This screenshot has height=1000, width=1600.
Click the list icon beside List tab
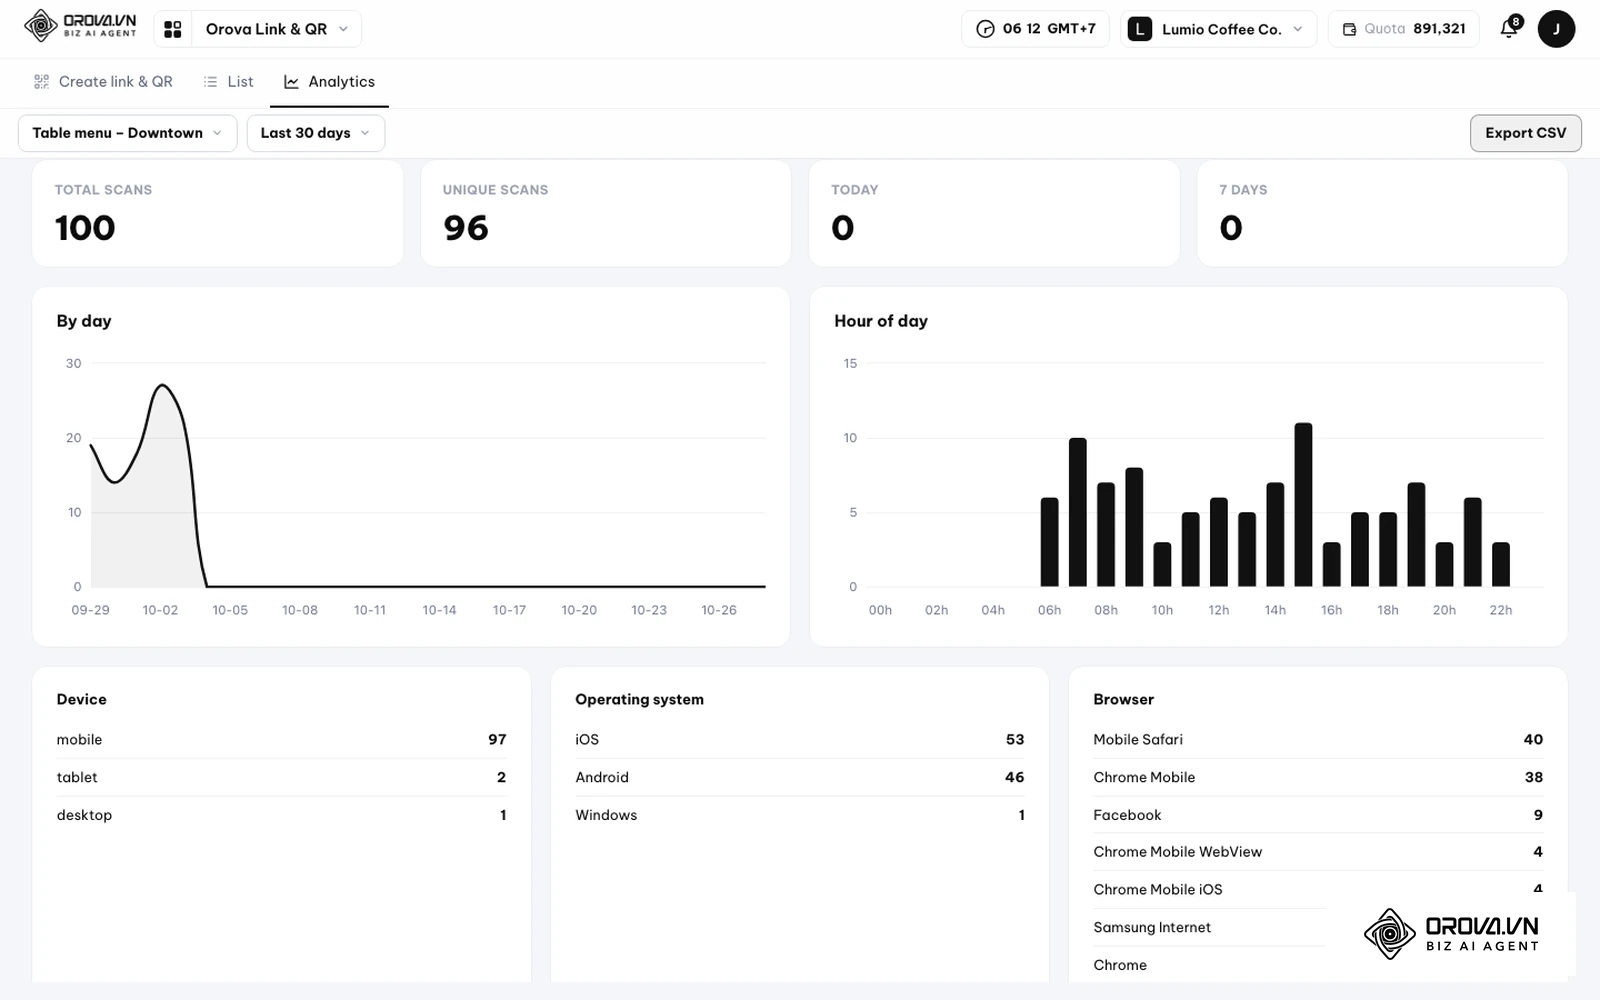coord(210,82)
